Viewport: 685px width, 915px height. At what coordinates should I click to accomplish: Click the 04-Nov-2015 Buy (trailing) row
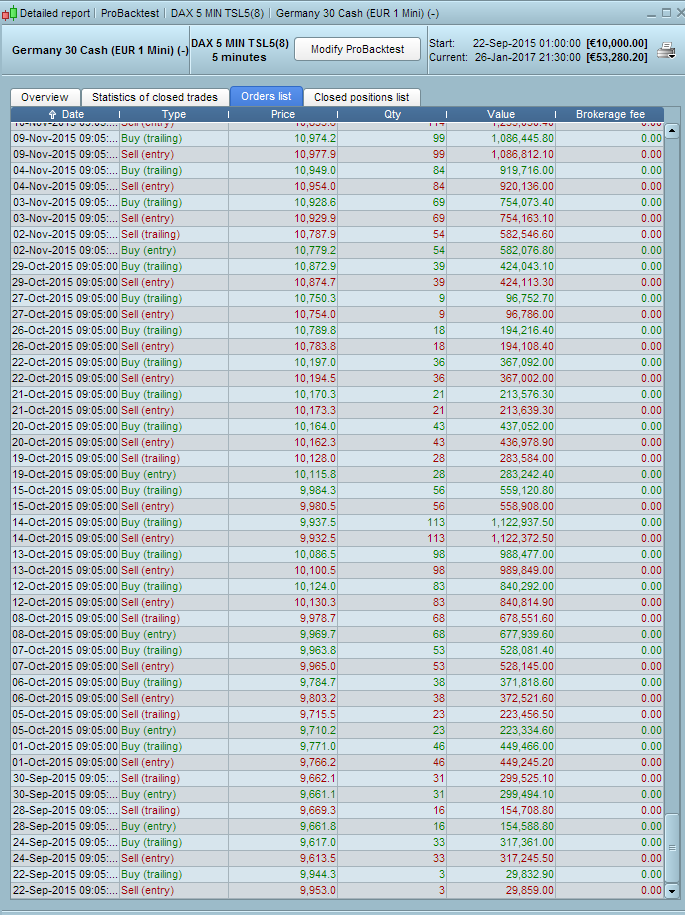(x=337, y=170)
